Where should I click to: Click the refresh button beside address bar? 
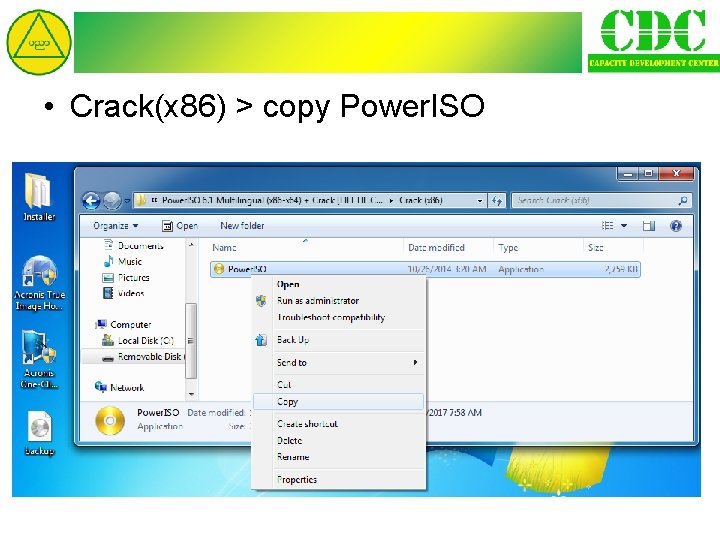(497, 201)
